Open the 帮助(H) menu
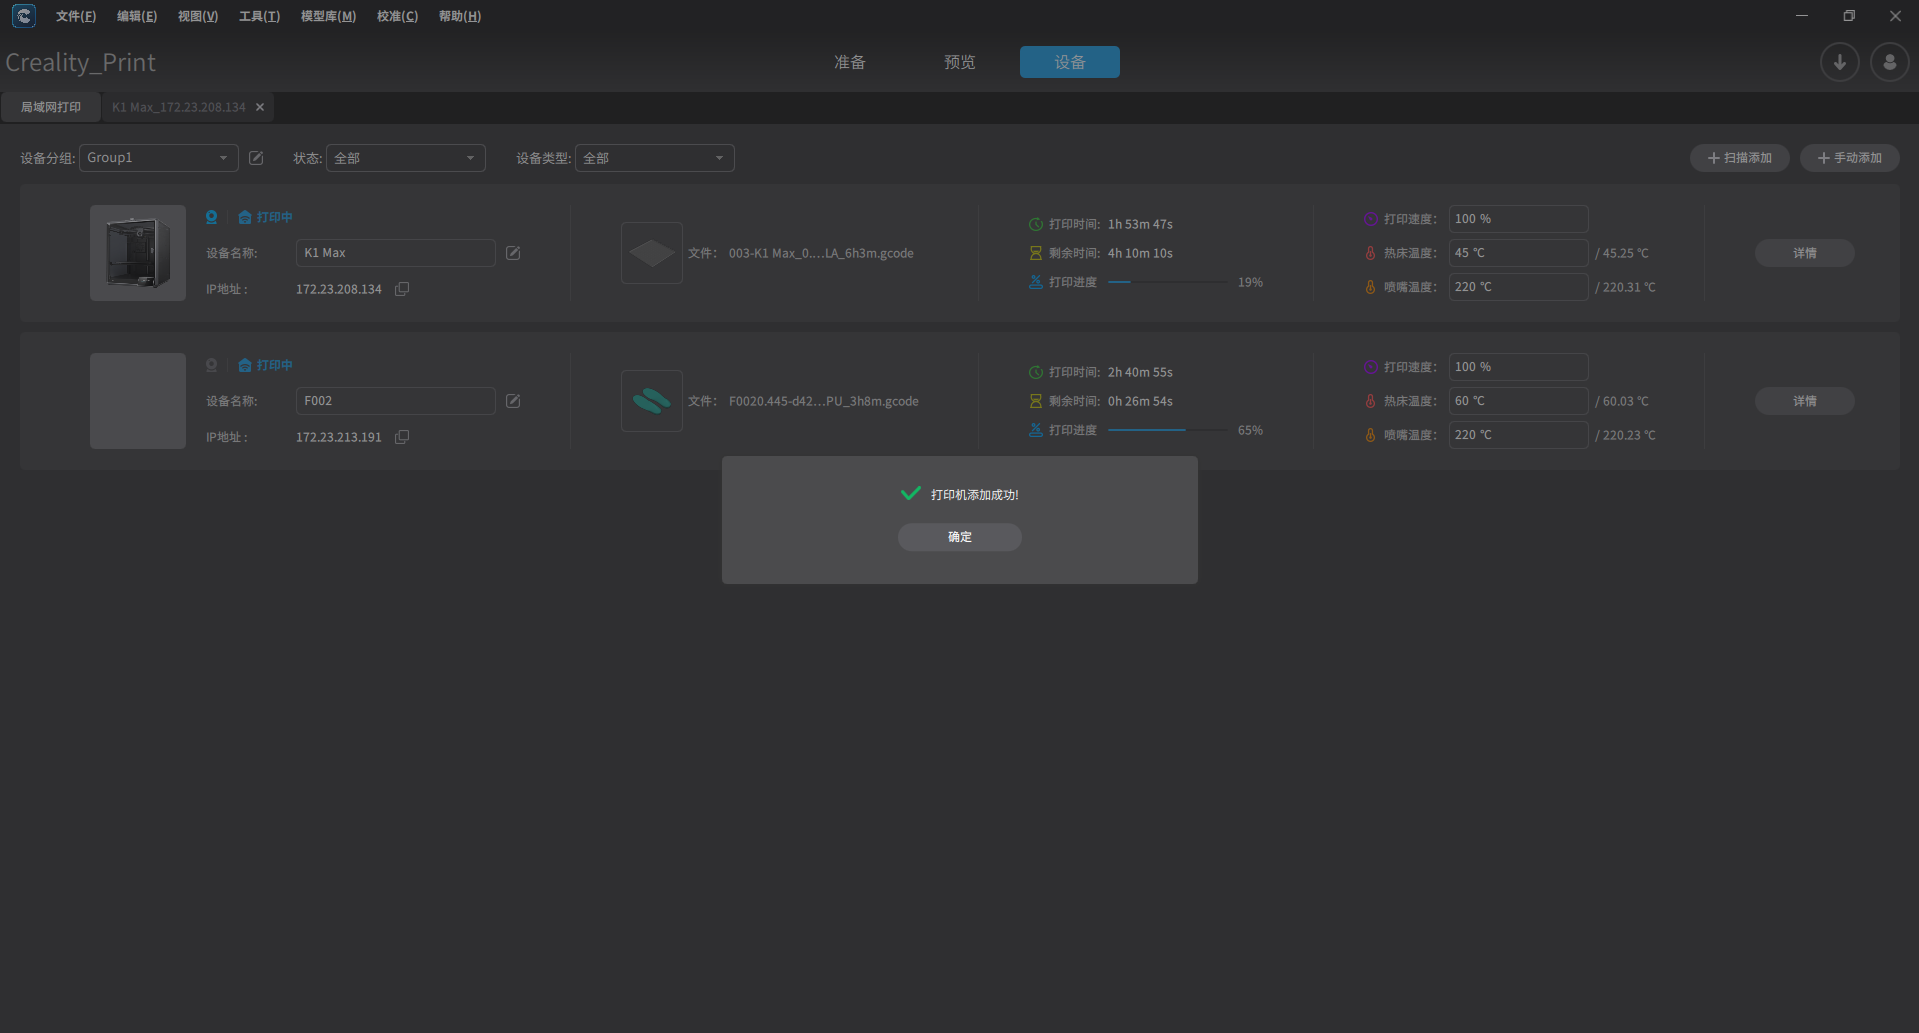This screenshot has width=1919, height=1033. [x=460, y=16]
